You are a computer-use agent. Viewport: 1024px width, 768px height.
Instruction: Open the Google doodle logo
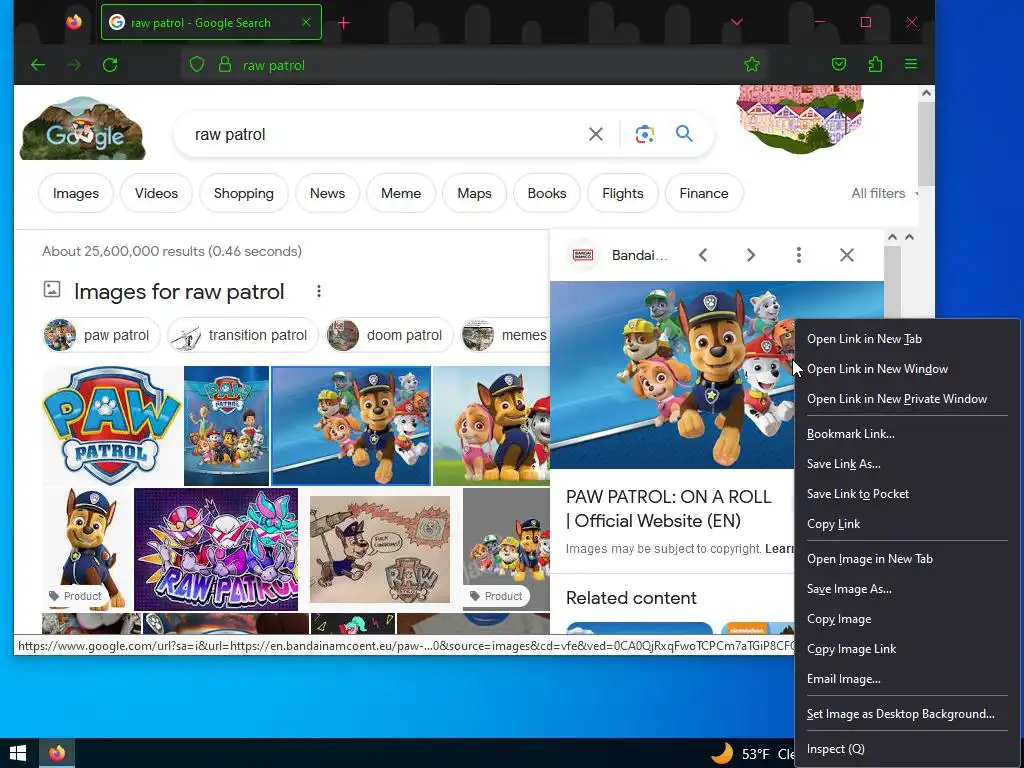click(x=82, y=128)
